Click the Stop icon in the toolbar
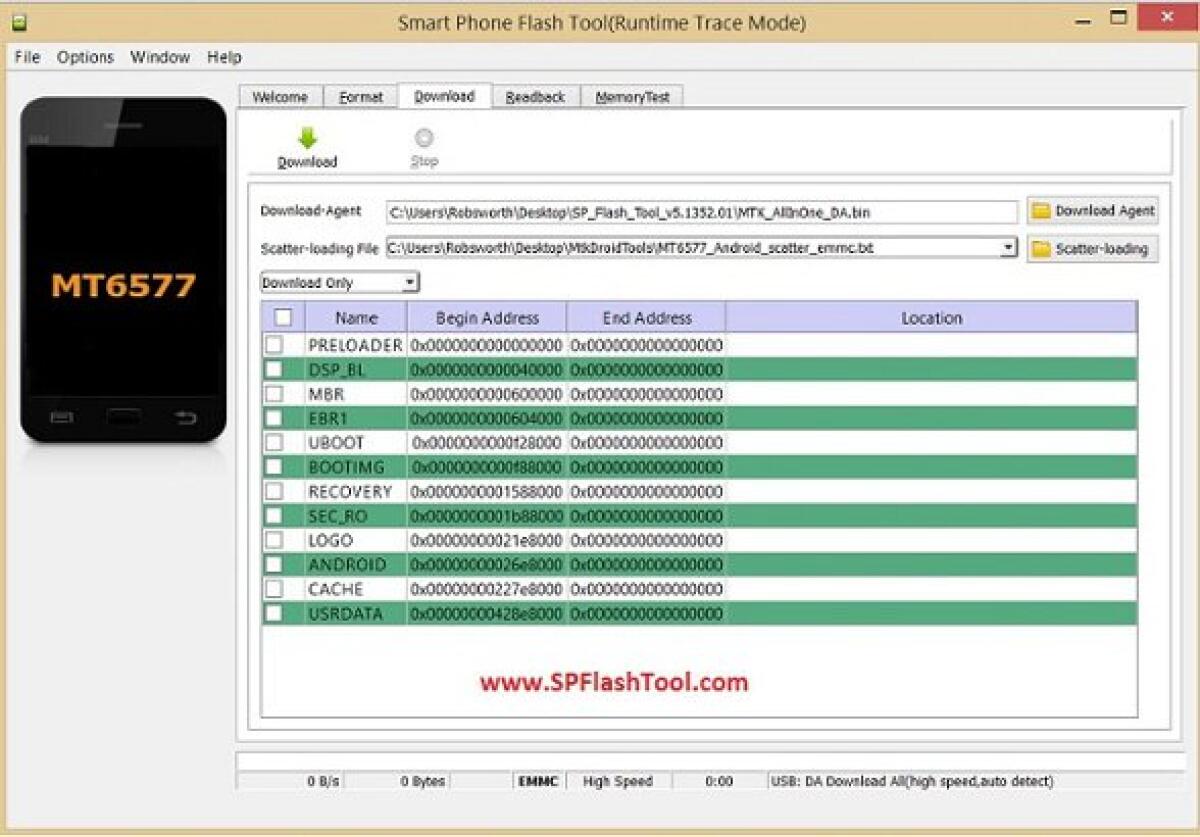The width and height of the screenshot is (1200, 837). [x=424, y=139]
